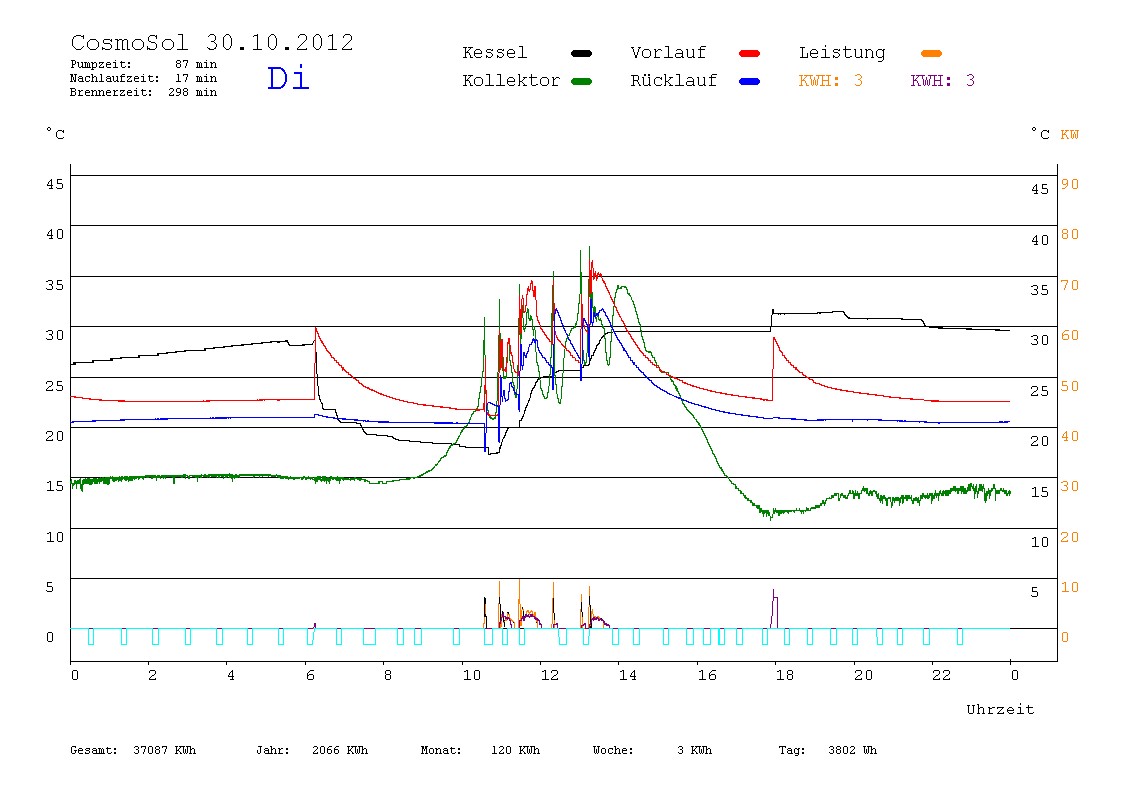Image resolution: width=1148 pixels, height=812 pixels.
Task: Click the 'Nachlaufzeit: 17 min' text
Action: [x=144, y=78]
